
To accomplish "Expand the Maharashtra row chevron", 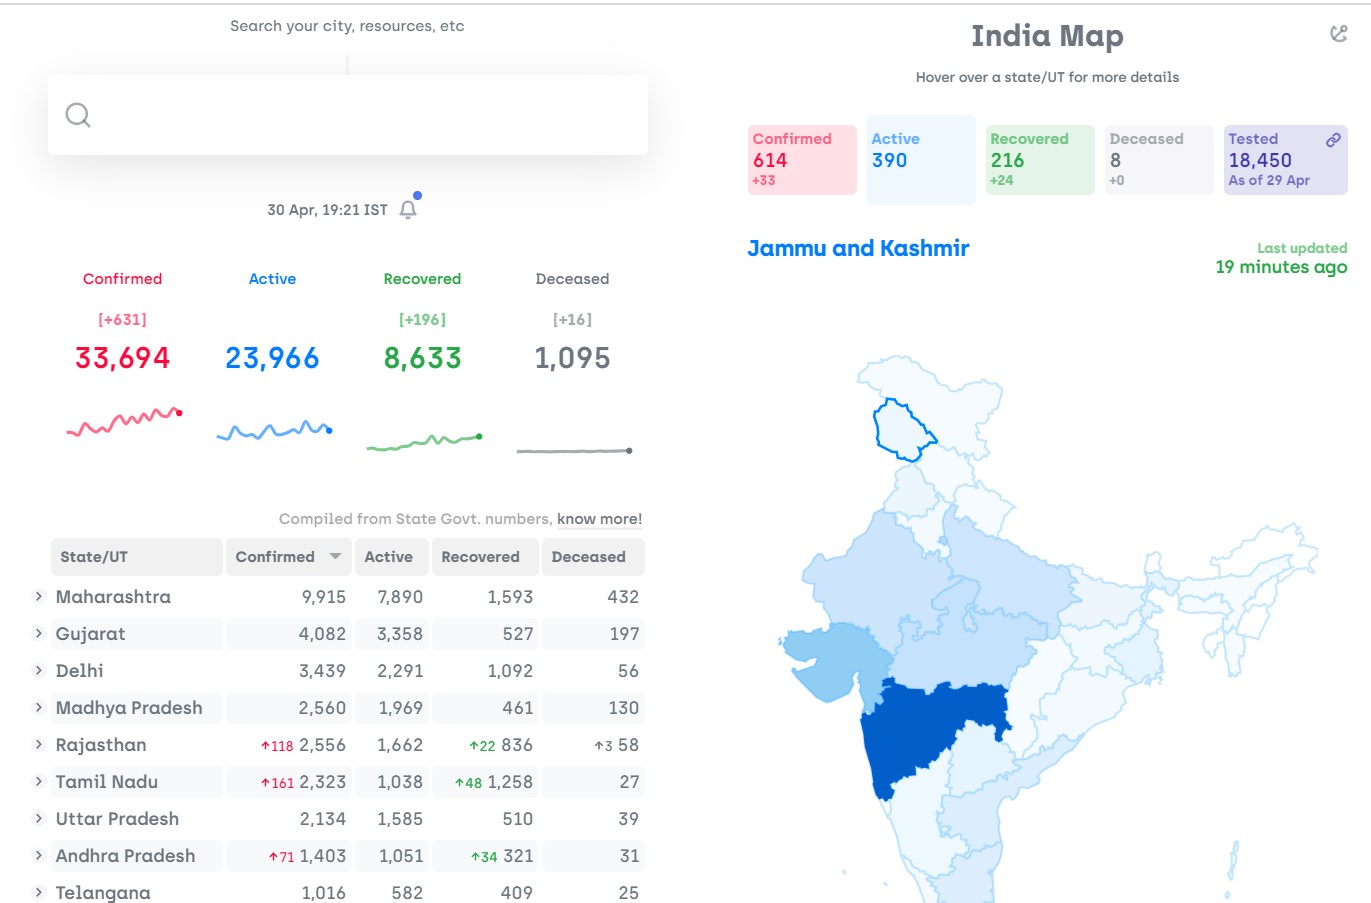I will 39,596.
